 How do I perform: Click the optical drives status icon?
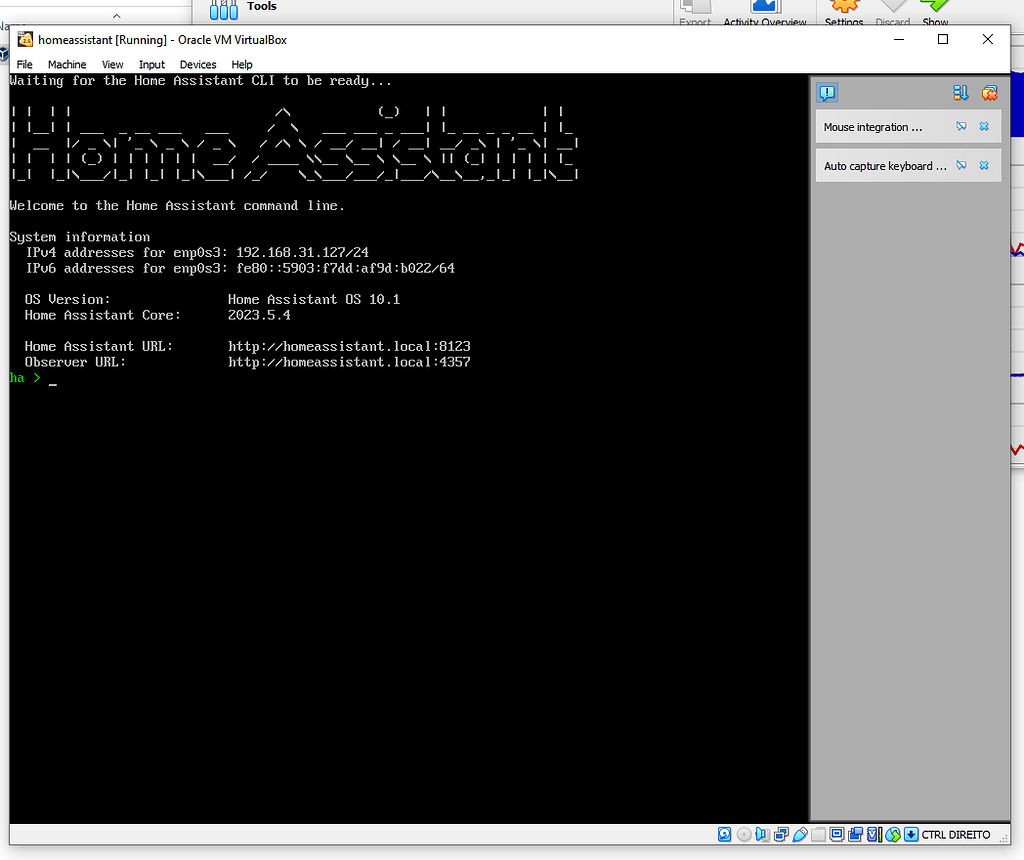[744, 834]
